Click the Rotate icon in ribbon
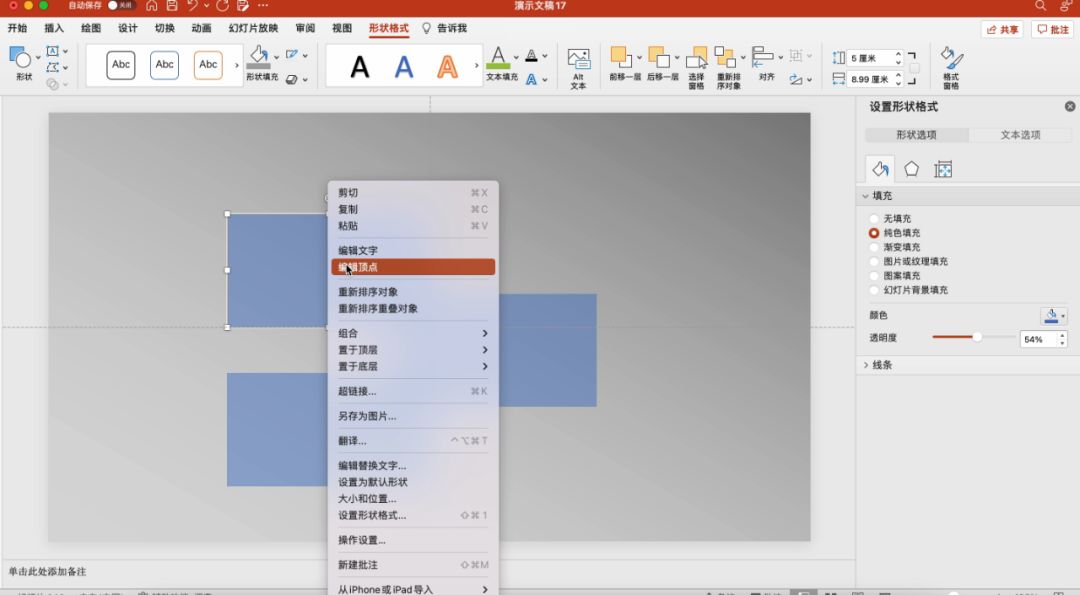Viewport: 1080px width, 595px height. pos(796,79)
